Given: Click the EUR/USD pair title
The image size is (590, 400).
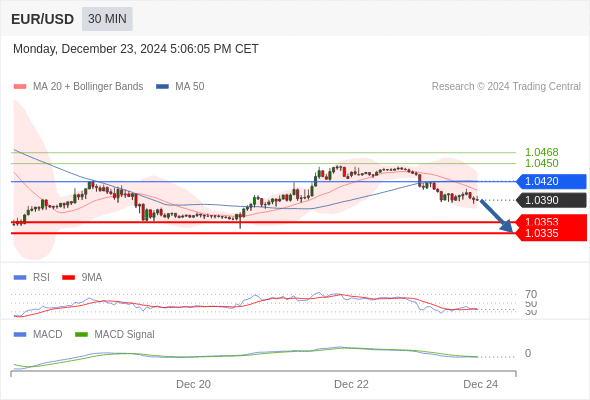Looking at the screenshot, I should [43, 19].
